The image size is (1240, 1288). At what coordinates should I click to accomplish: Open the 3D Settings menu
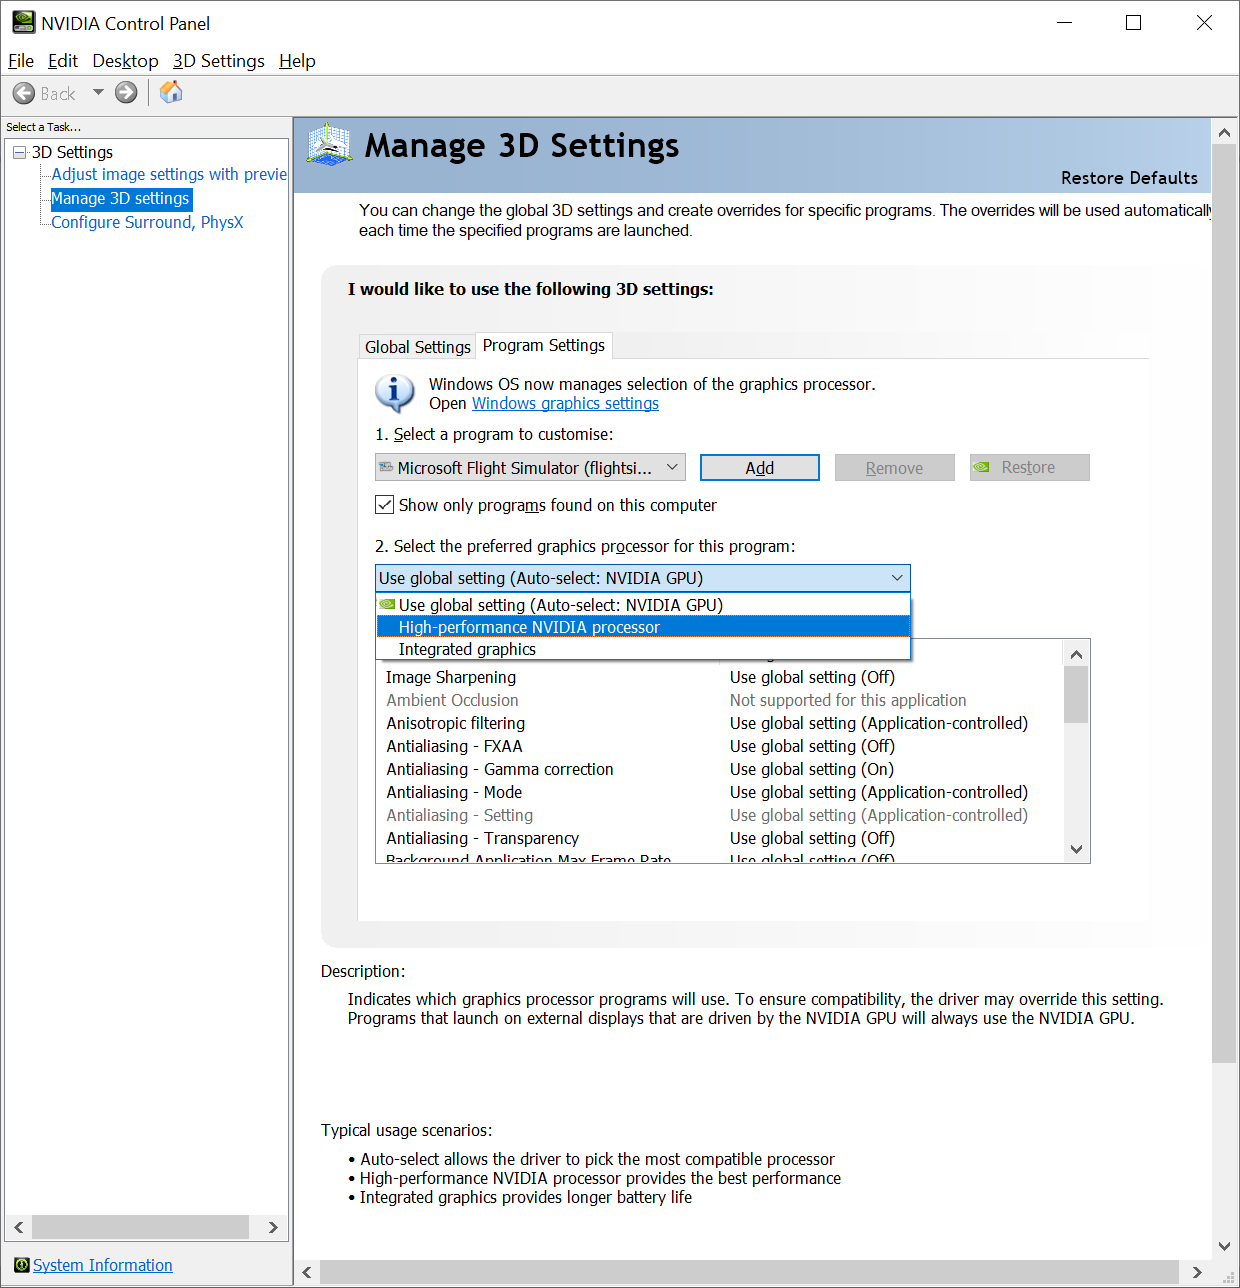tap(219, 61)
